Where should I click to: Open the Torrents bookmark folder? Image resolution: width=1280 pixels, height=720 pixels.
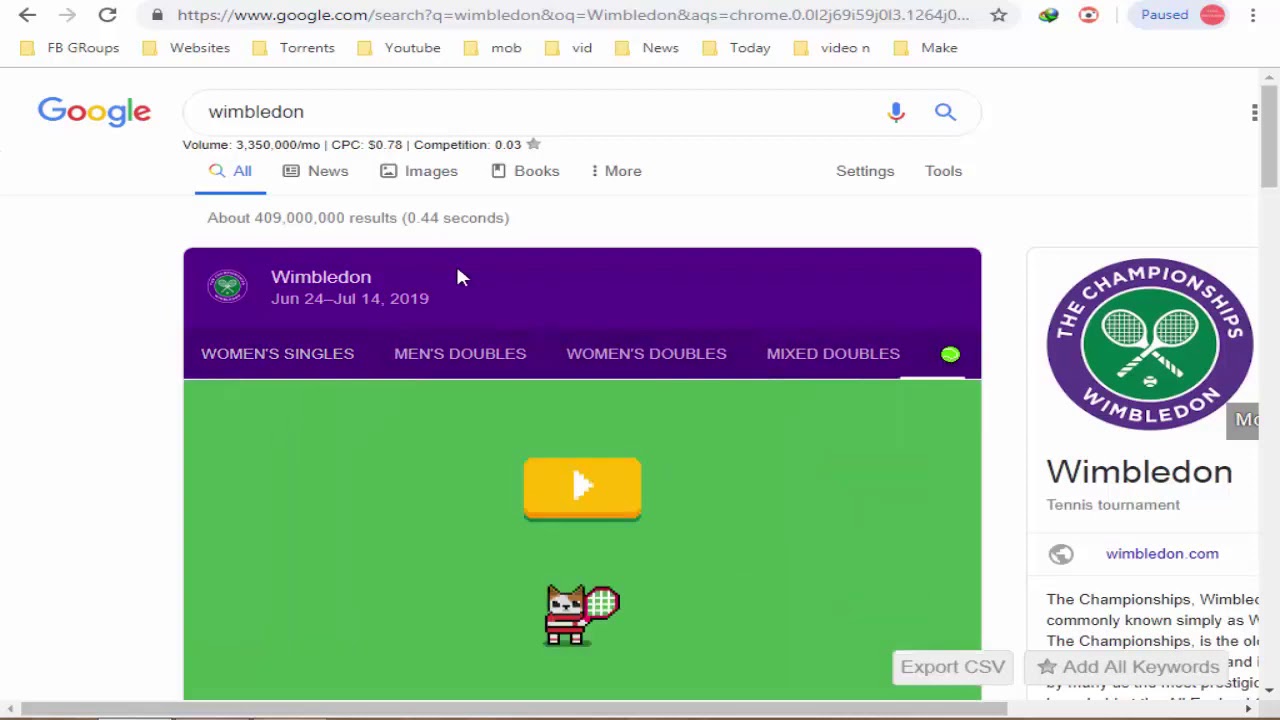[293, 48]
